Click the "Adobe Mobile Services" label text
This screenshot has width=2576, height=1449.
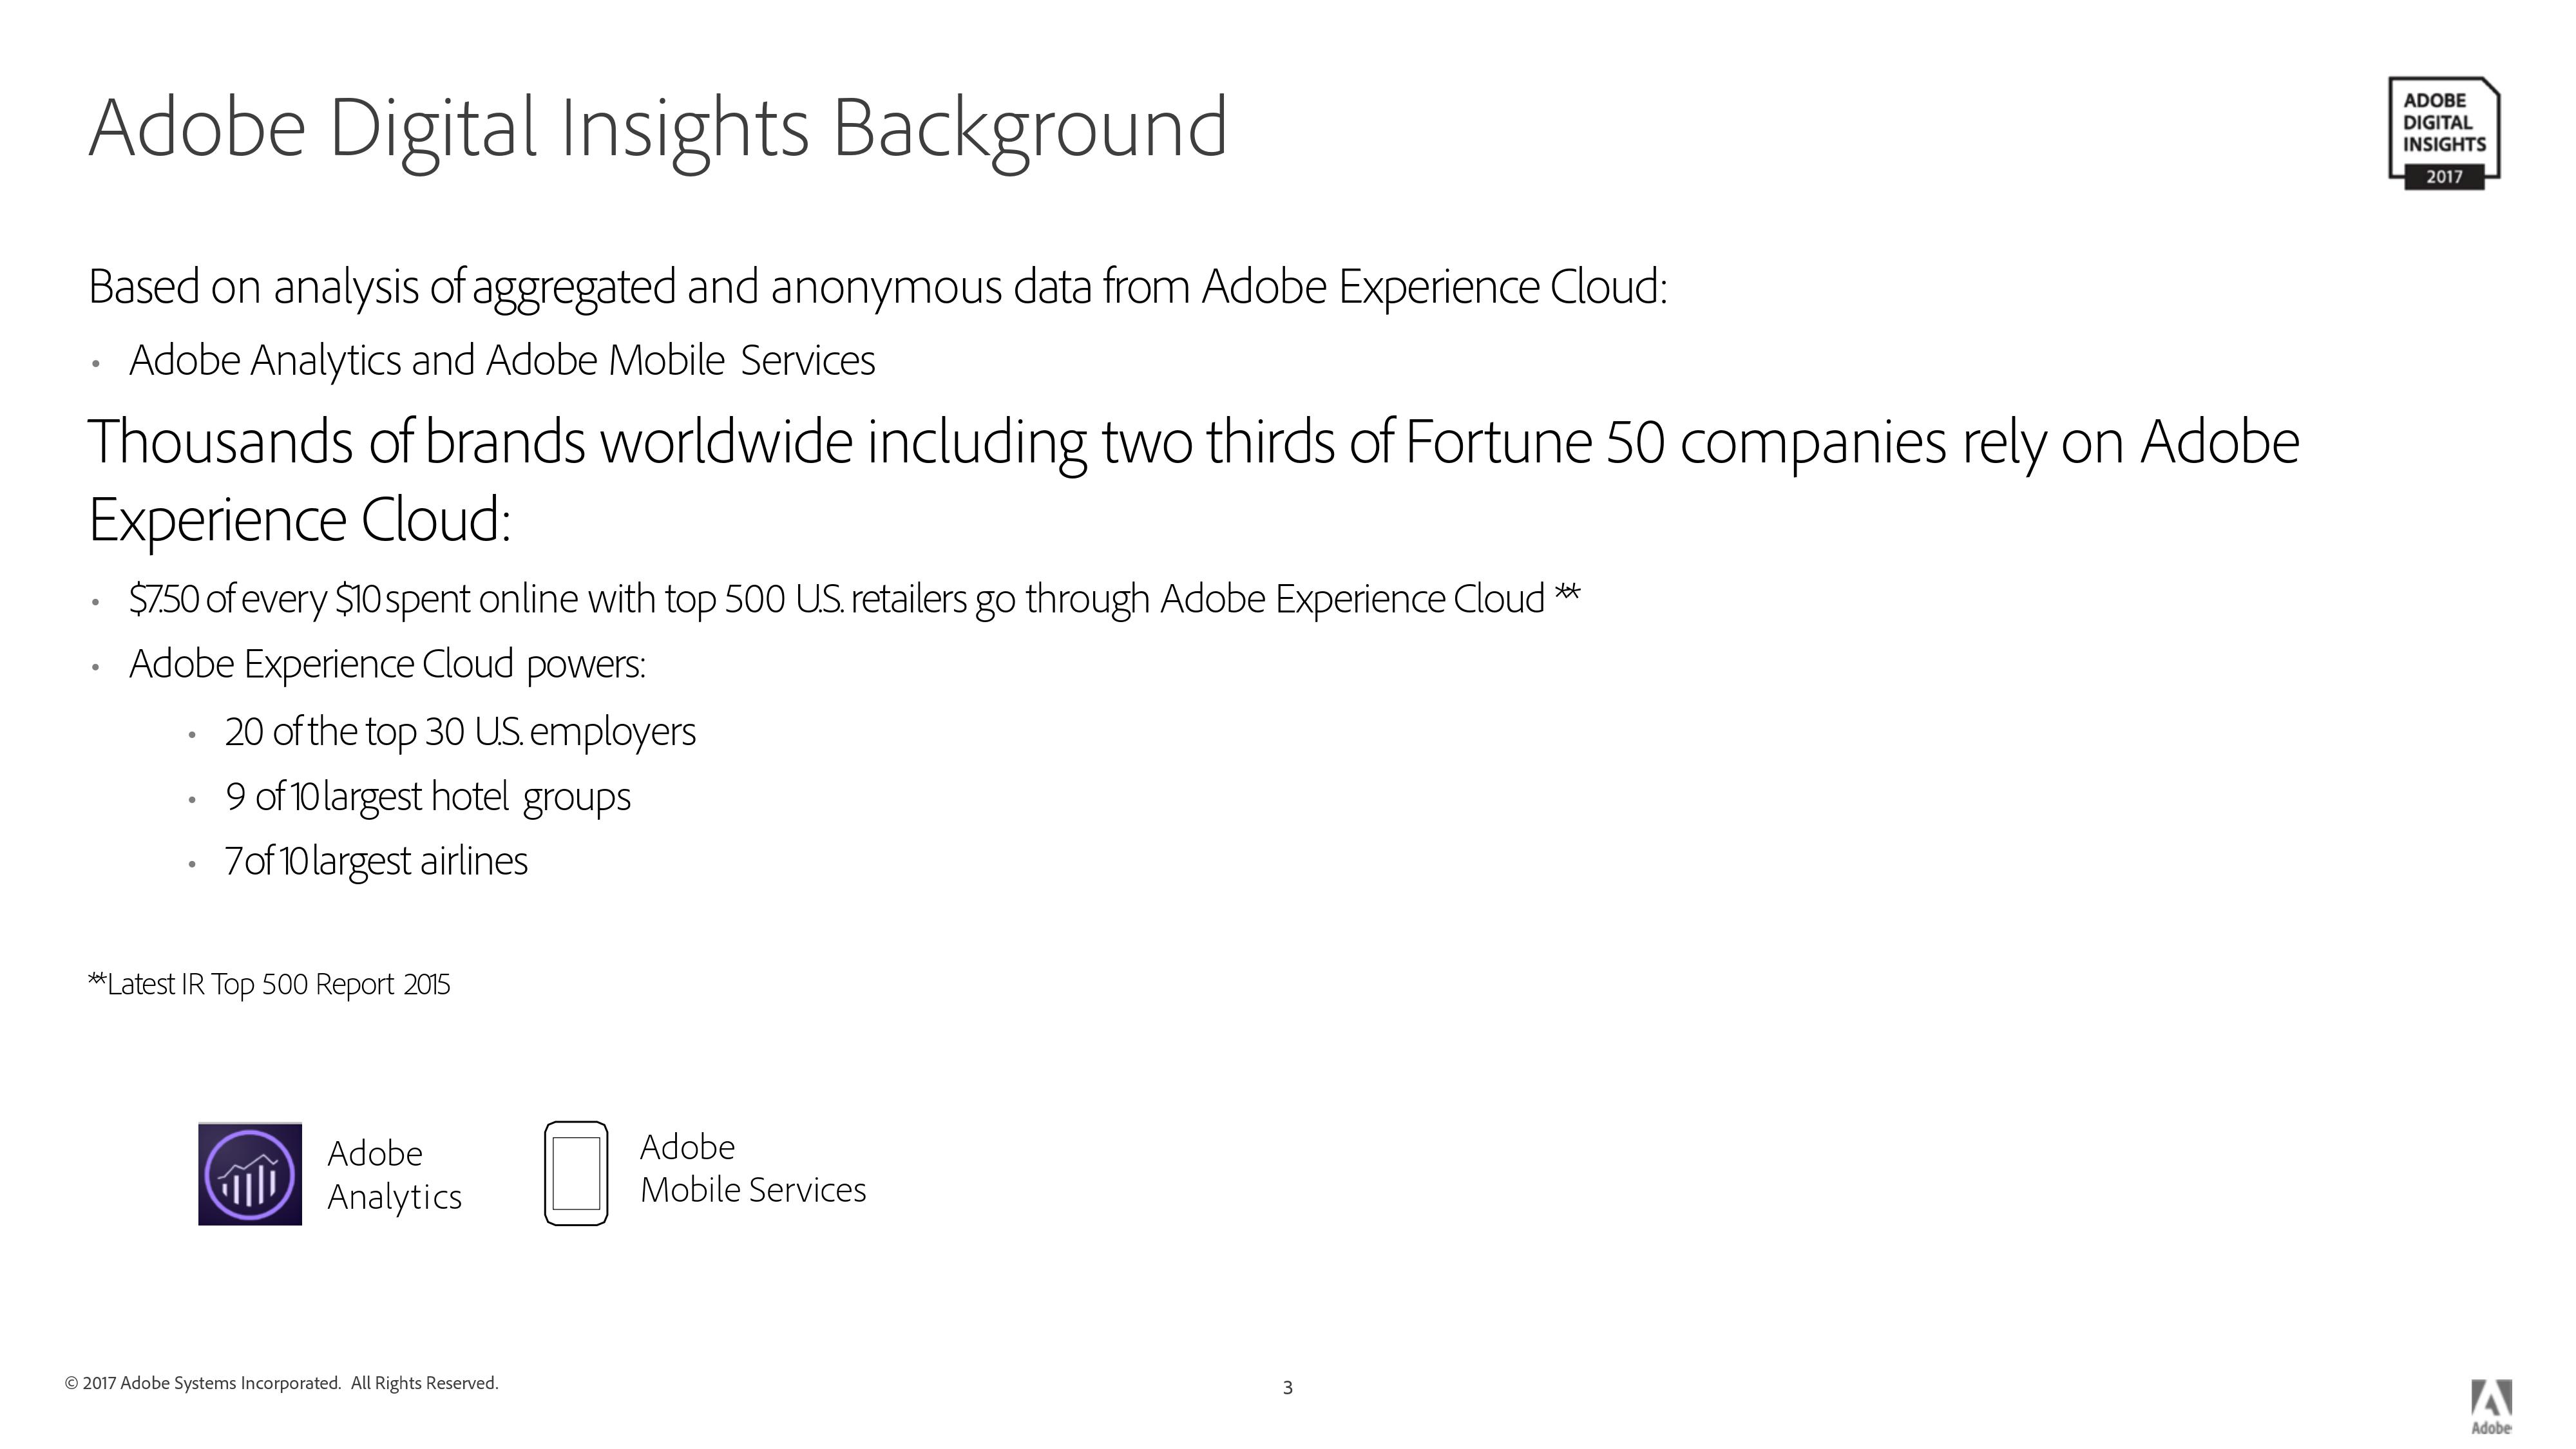752,1168
